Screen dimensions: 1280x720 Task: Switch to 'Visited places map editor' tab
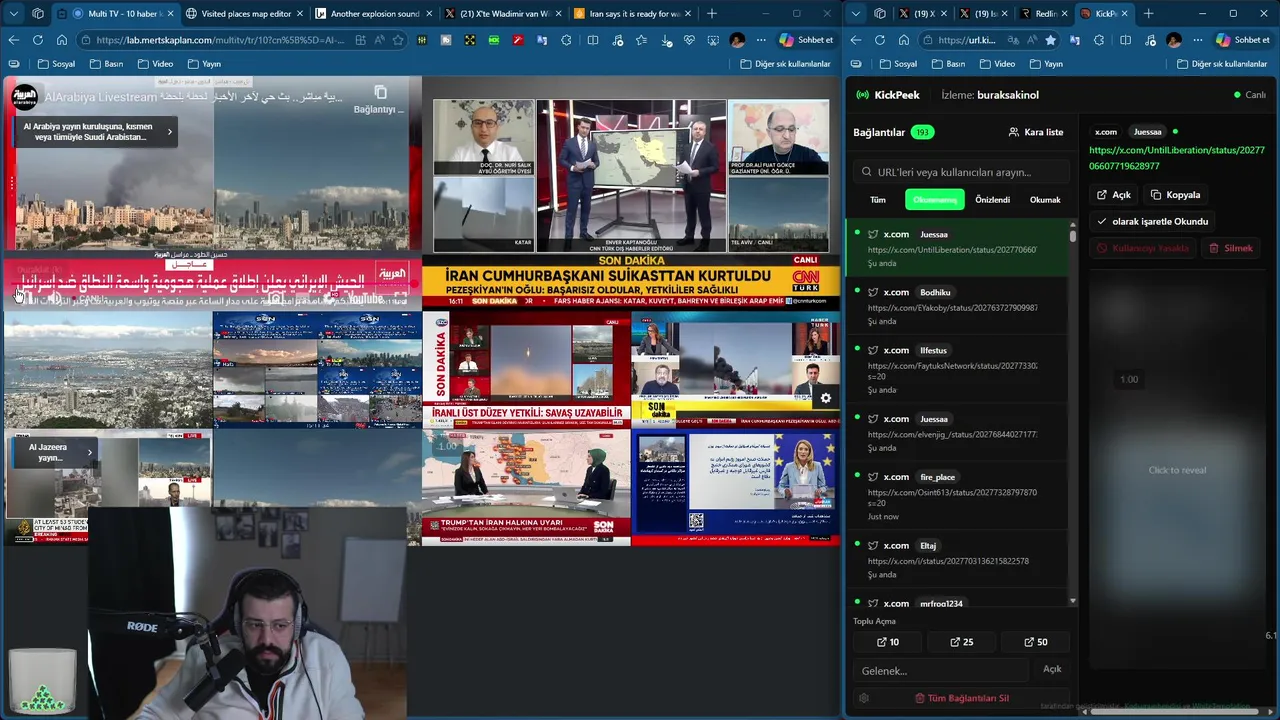click(x=244, y=13)
